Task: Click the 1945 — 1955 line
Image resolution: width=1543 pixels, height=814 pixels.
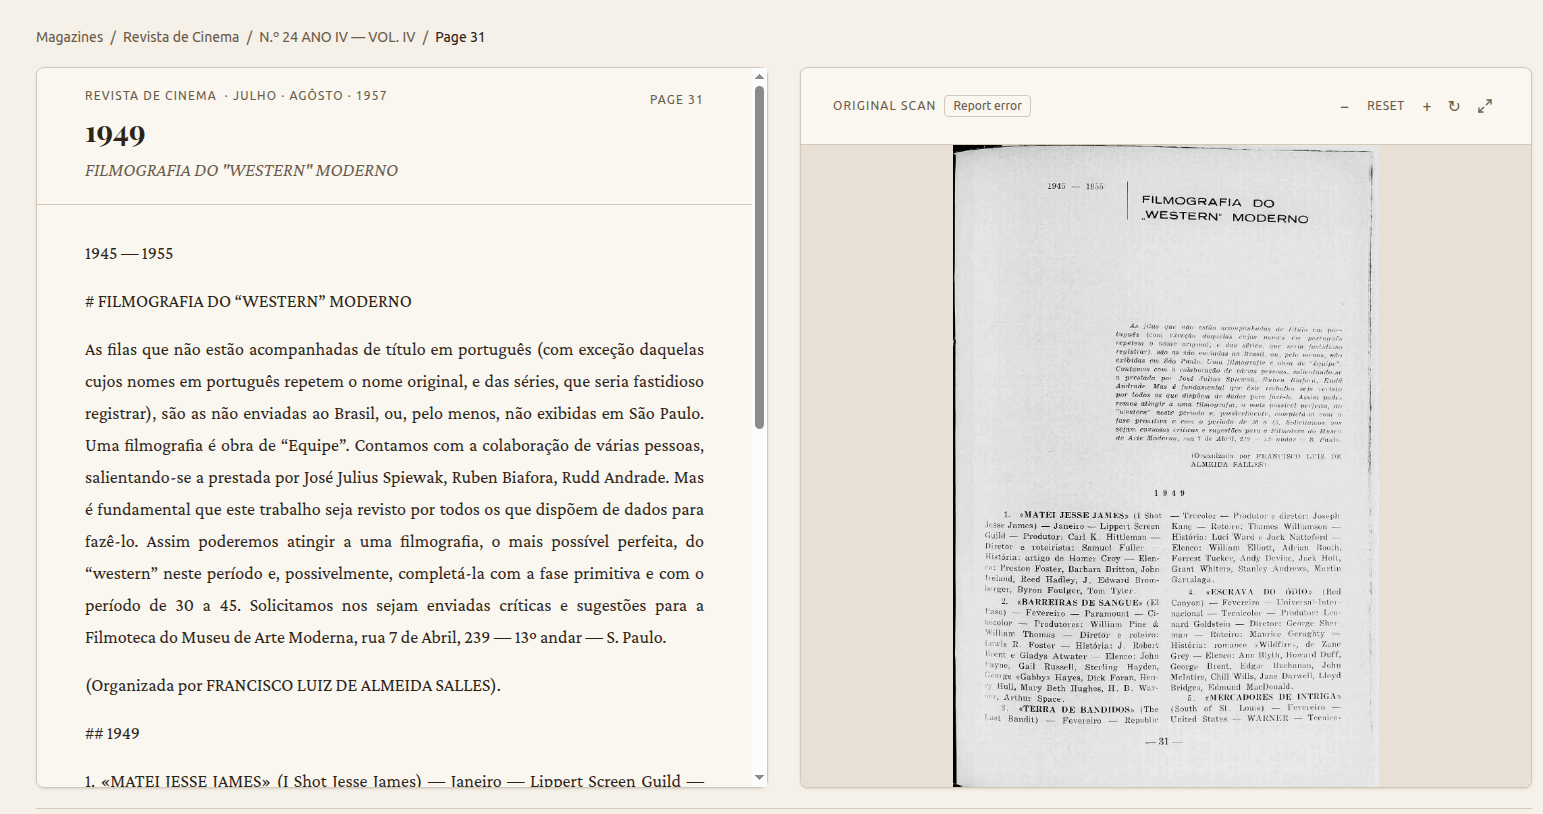Action: (129, 254)
